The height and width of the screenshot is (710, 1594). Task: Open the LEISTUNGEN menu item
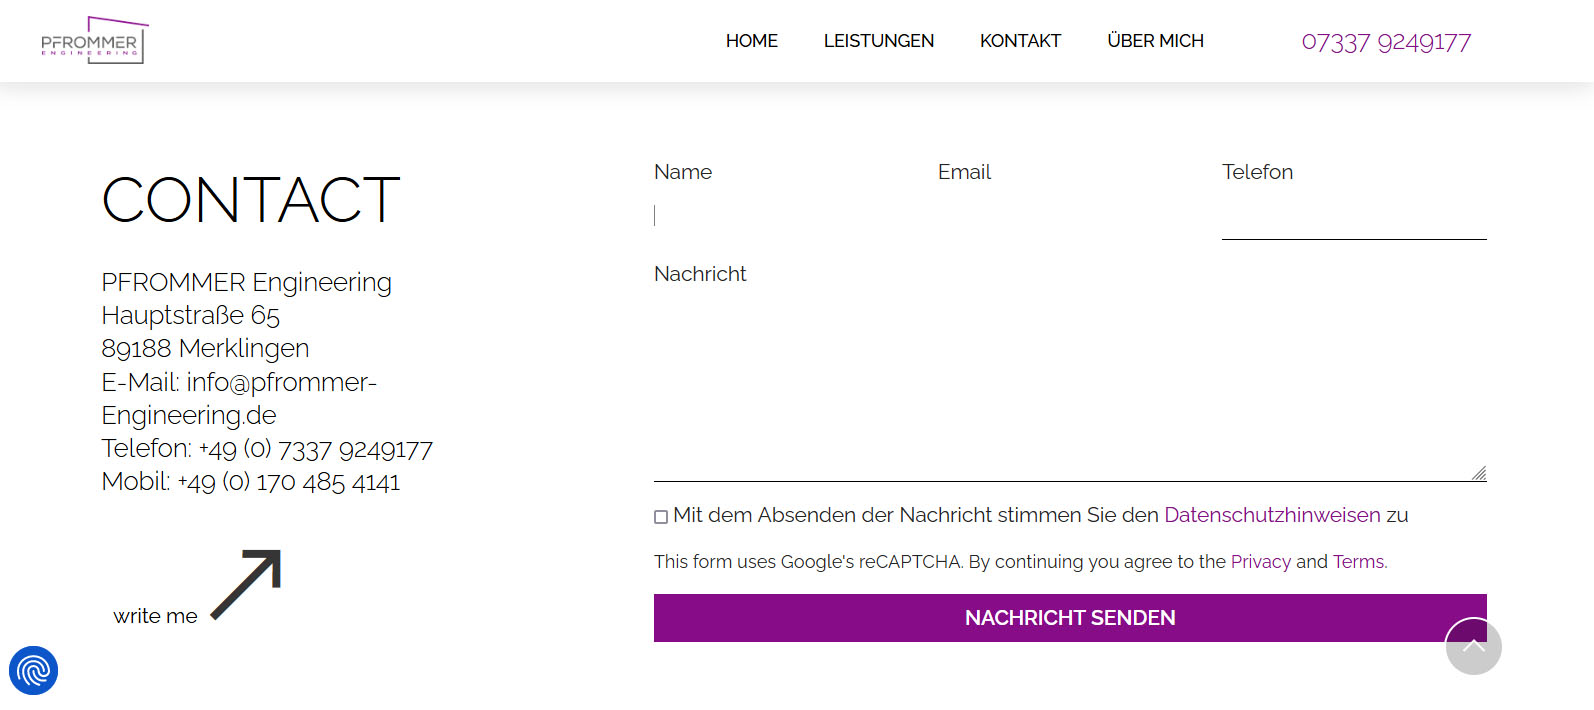(x=878, y=41)
